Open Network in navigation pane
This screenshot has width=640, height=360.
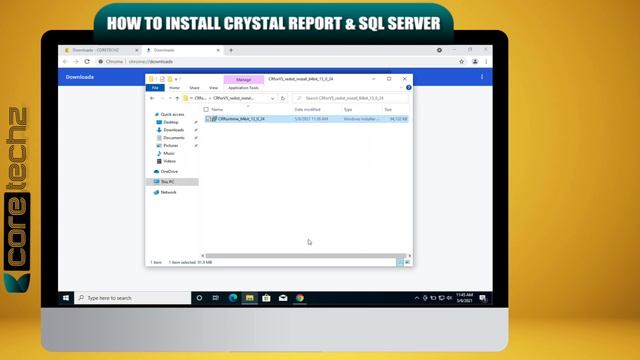168,192
